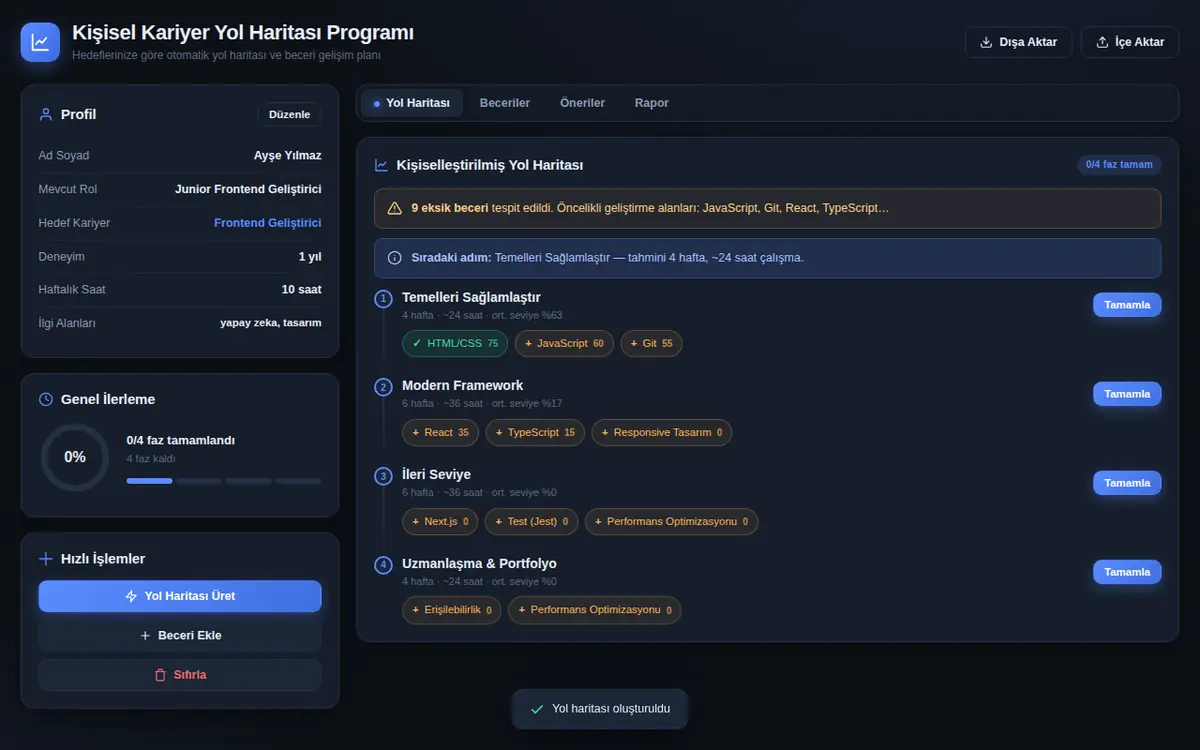1200x750 pixels.
Task: Click the name Ayşe Yılmaz
Action: [x=288, y=156]
